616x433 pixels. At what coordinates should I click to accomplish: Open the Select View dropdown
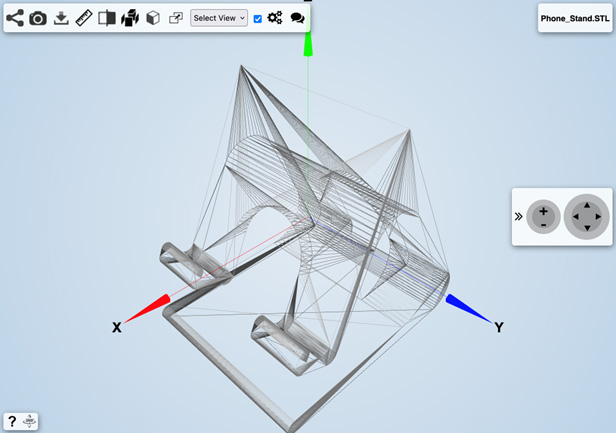(x=219, y=18)
